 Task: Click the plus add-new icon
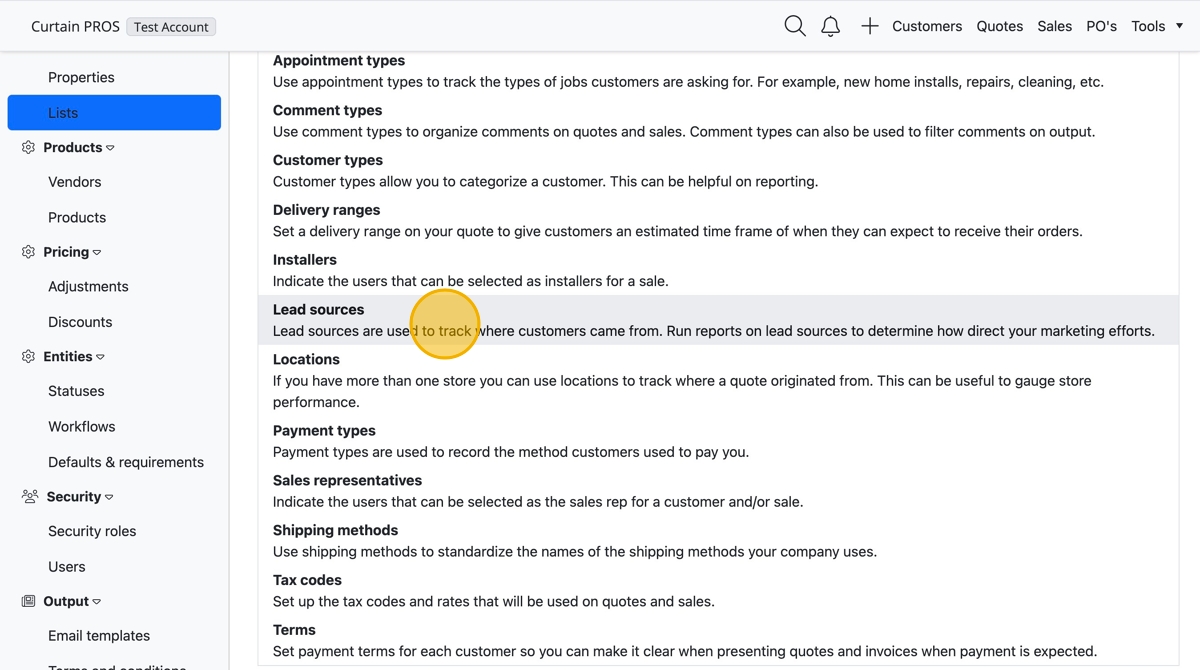[870, 26]
